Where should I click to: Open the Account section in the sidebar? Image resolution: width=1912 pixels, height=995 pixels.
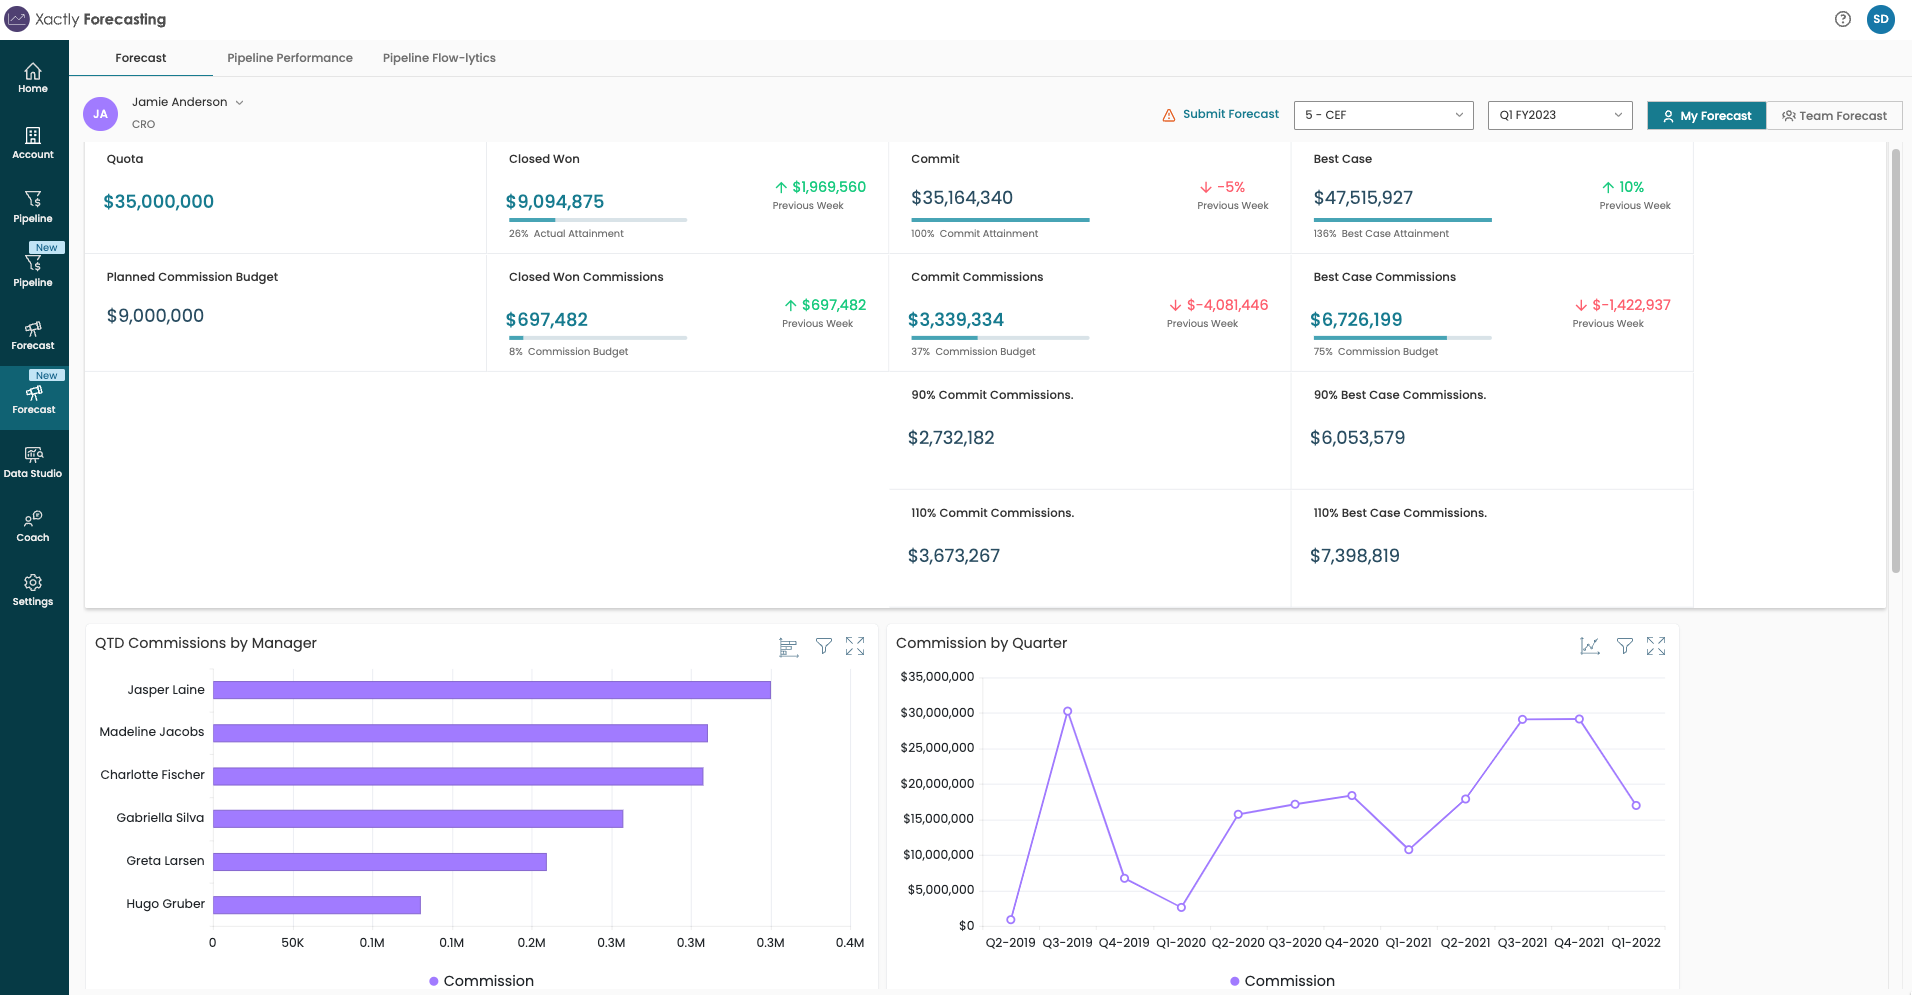point(33,142)
